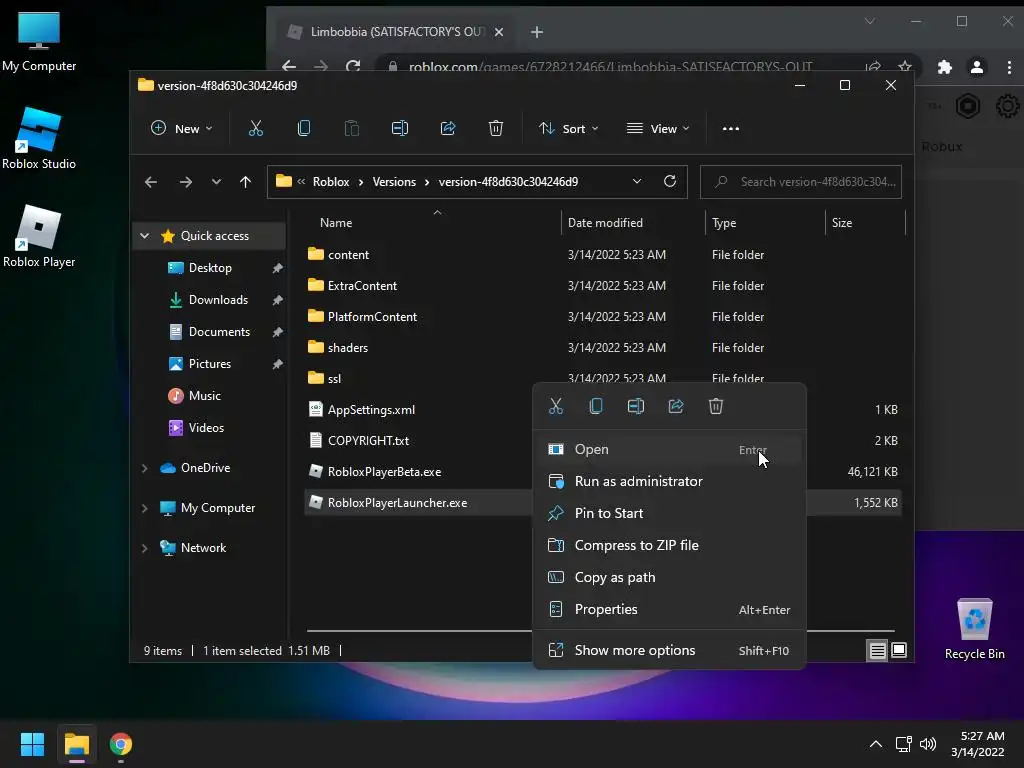Screen dimensions: 1024x768
Task: Select Compress to ZIP file
Action: point(669,545)
